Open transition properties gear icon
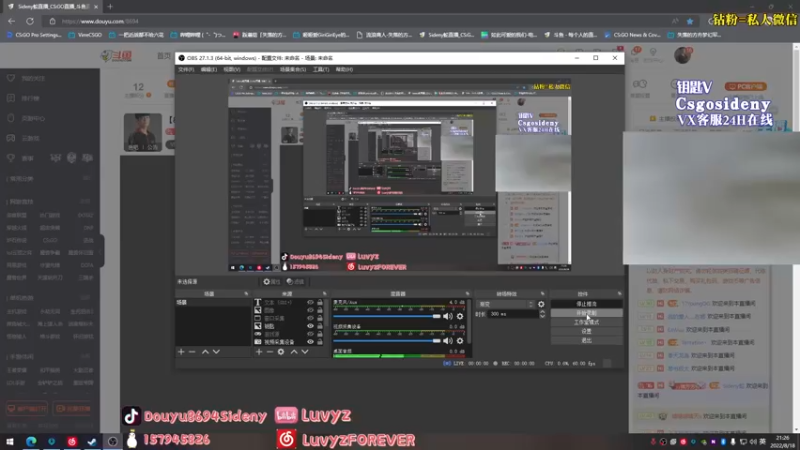The width and height of the screenshot is (800, 450). (541, 304)
